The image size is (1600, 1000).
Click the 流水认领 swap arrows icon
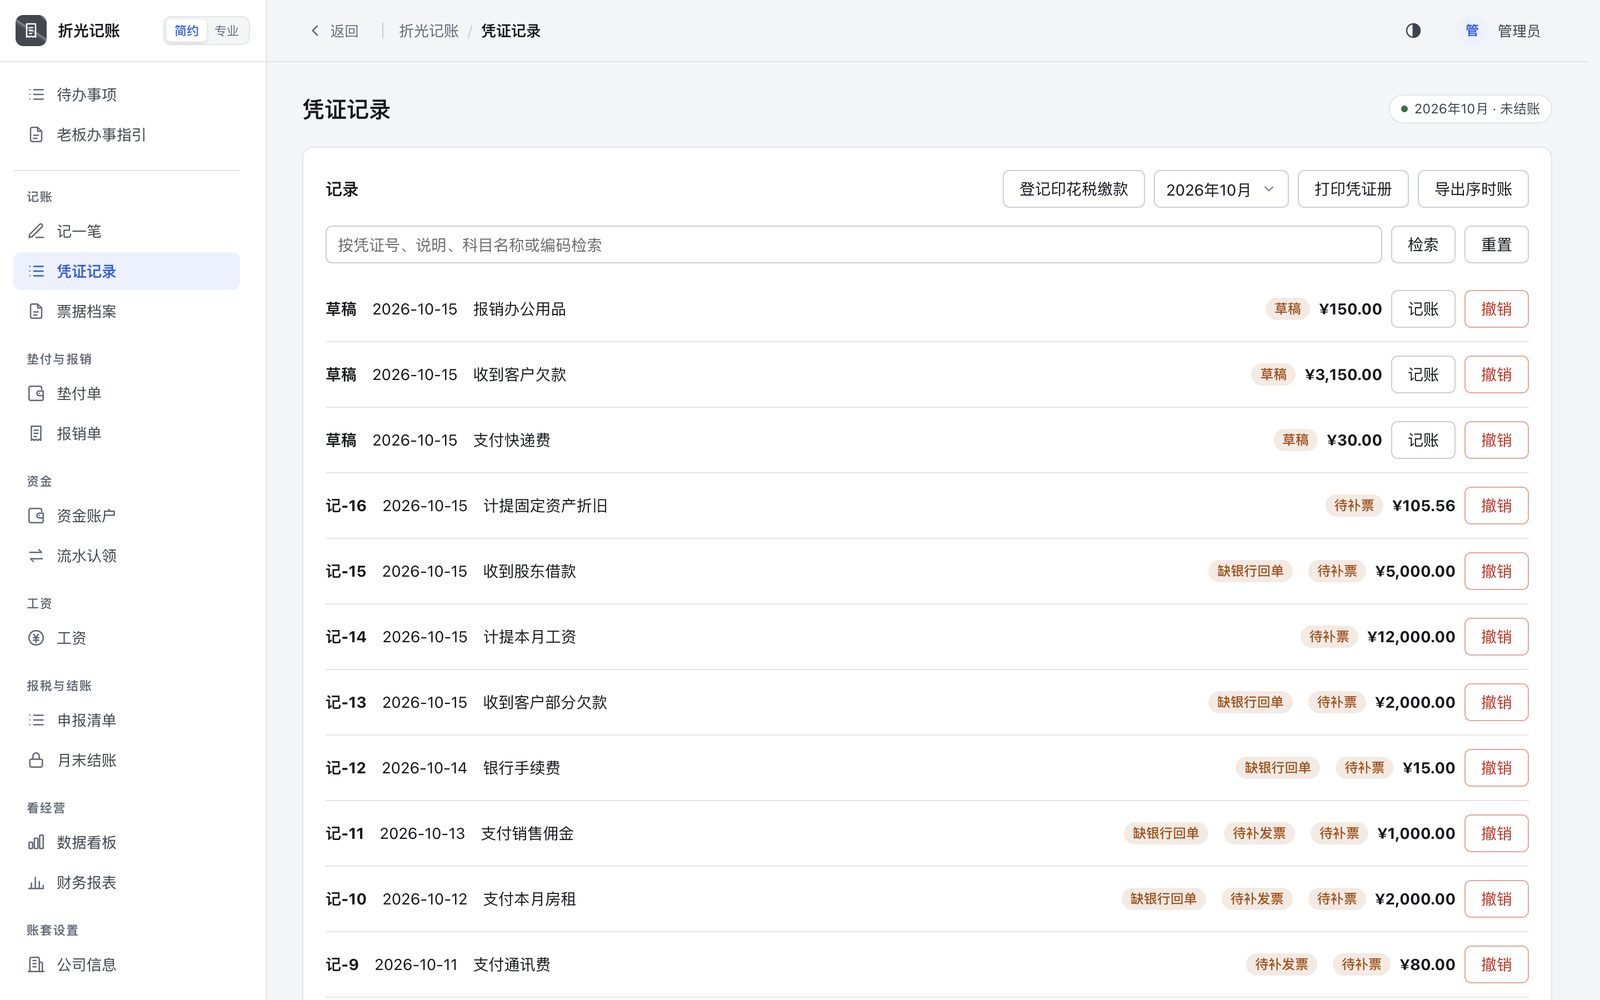tap(36, 556)
